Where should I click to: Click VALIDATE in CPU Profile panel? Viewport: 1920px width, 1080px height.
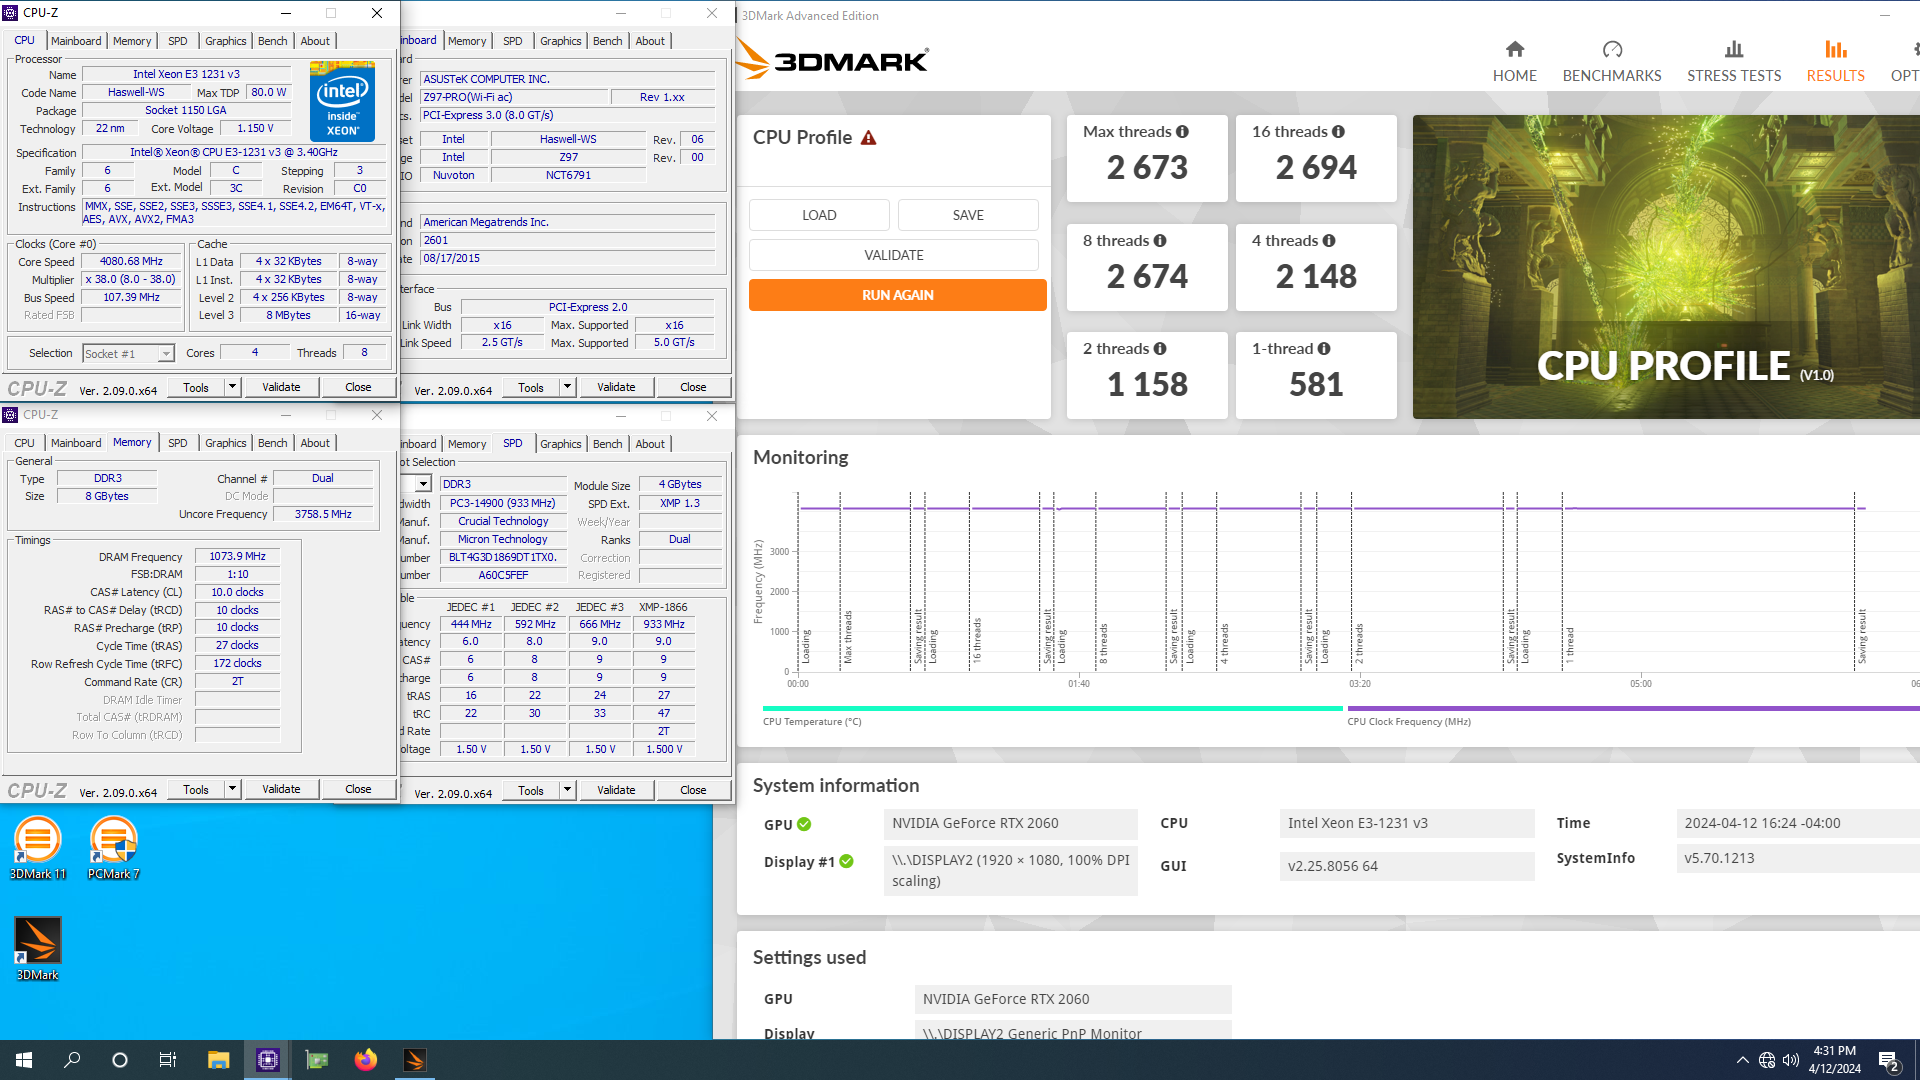pos(894,255)
